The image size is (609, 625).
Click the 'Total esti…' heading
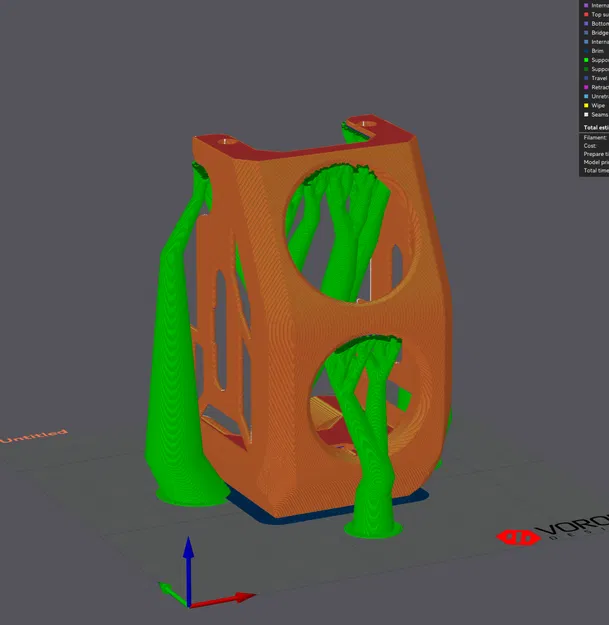tap(596, 128)
